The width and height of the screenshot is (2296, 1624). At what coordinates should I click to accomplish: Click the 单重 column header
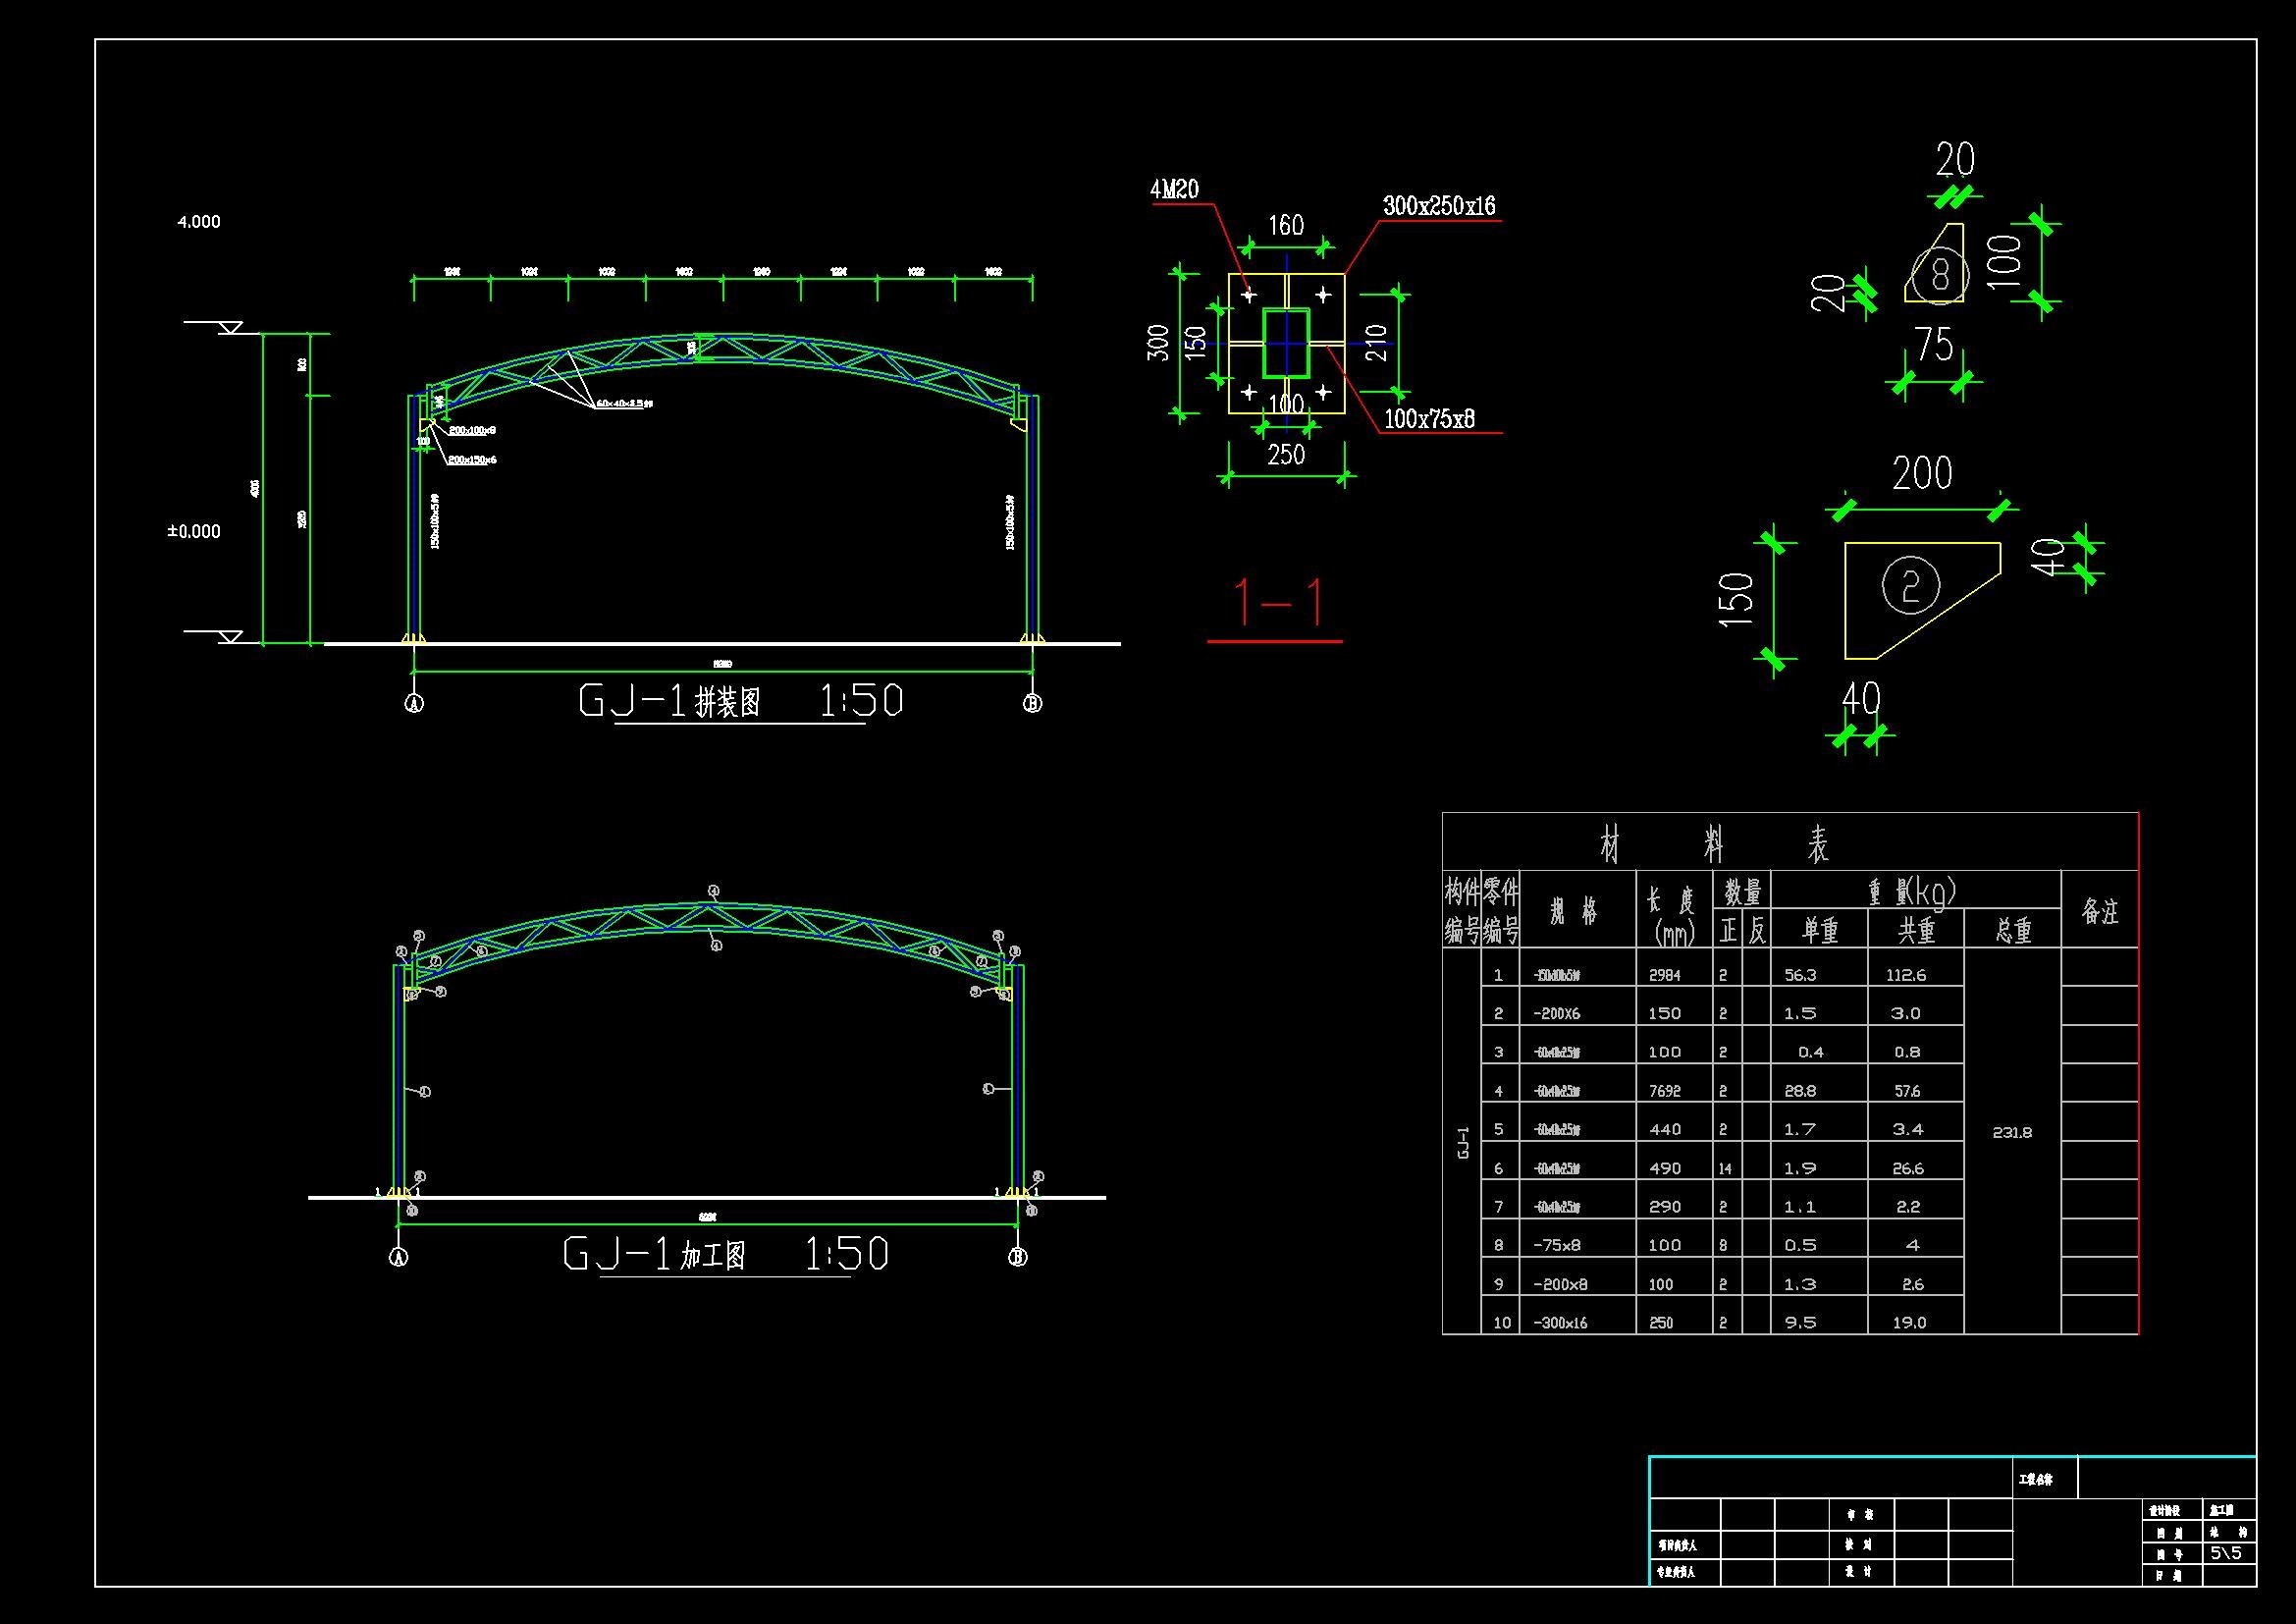[x=1820, y=931]
